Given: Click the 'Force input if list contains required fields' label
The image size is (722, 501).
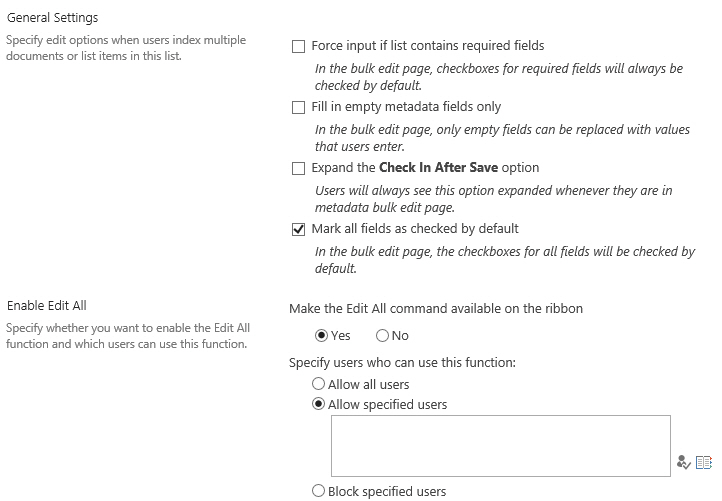Looking at the screenshot, I should 428,46.
